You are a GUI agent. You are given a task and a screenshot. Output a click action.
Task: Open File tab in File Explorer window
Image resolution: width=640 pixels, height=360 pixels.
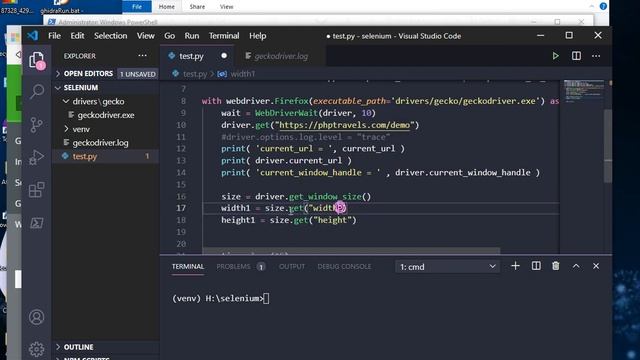click(x=137, y=7)
